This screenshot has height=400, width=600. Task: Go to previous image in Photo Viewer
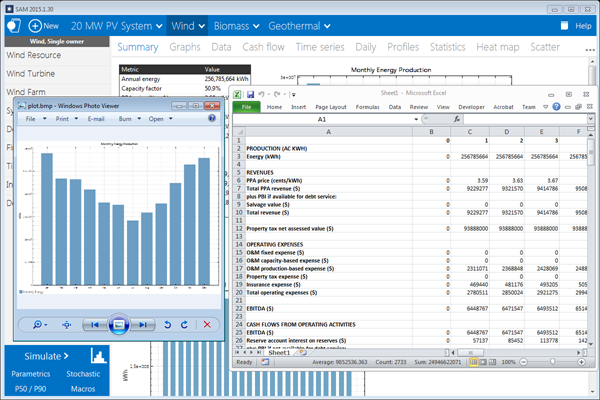[95, 324]
